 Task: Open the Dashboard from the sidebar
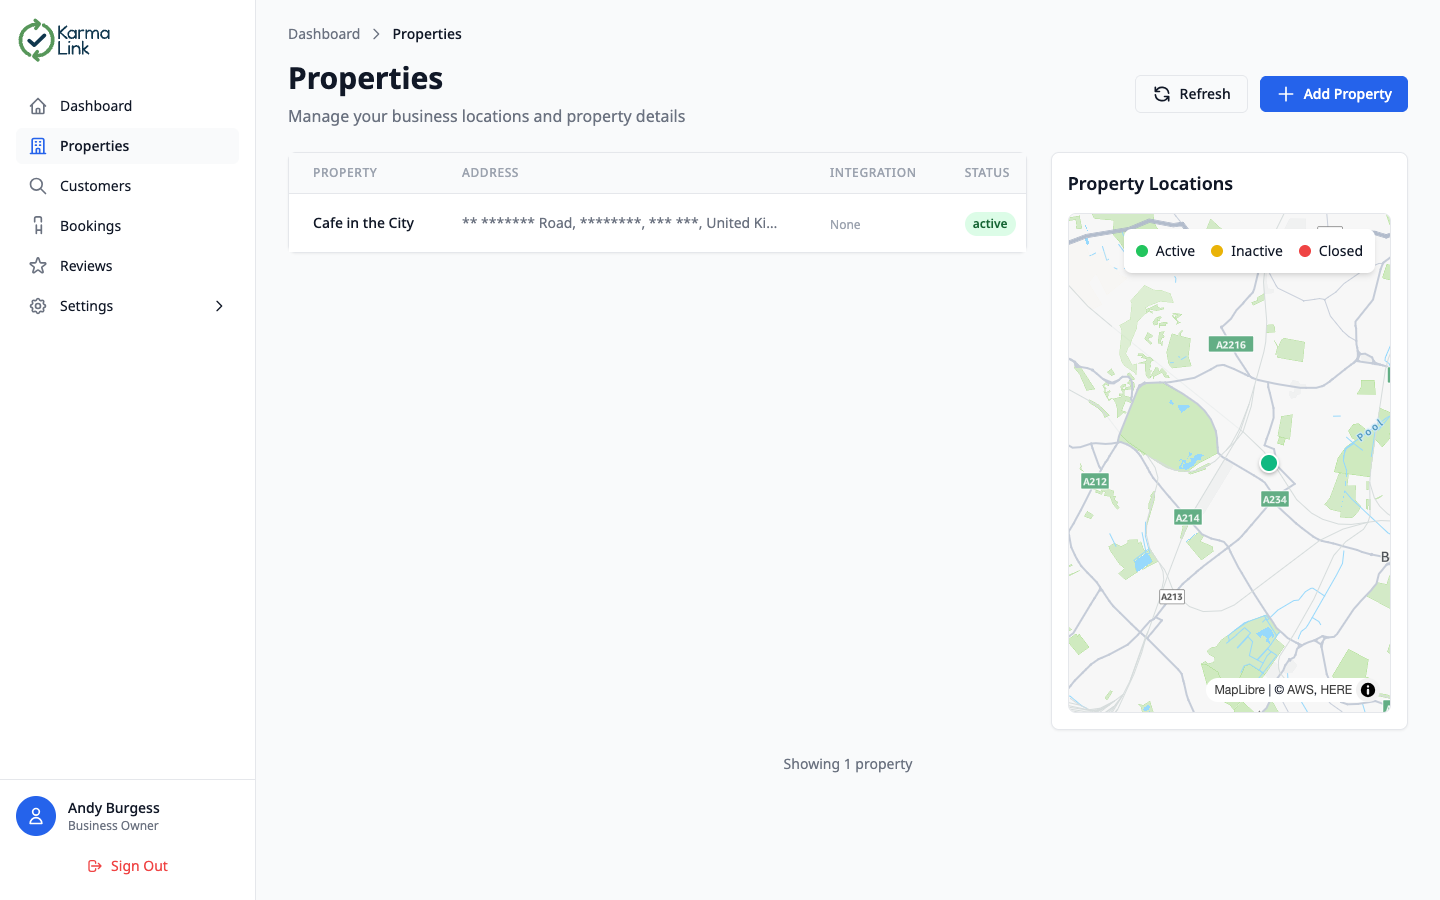pos(95,105)
